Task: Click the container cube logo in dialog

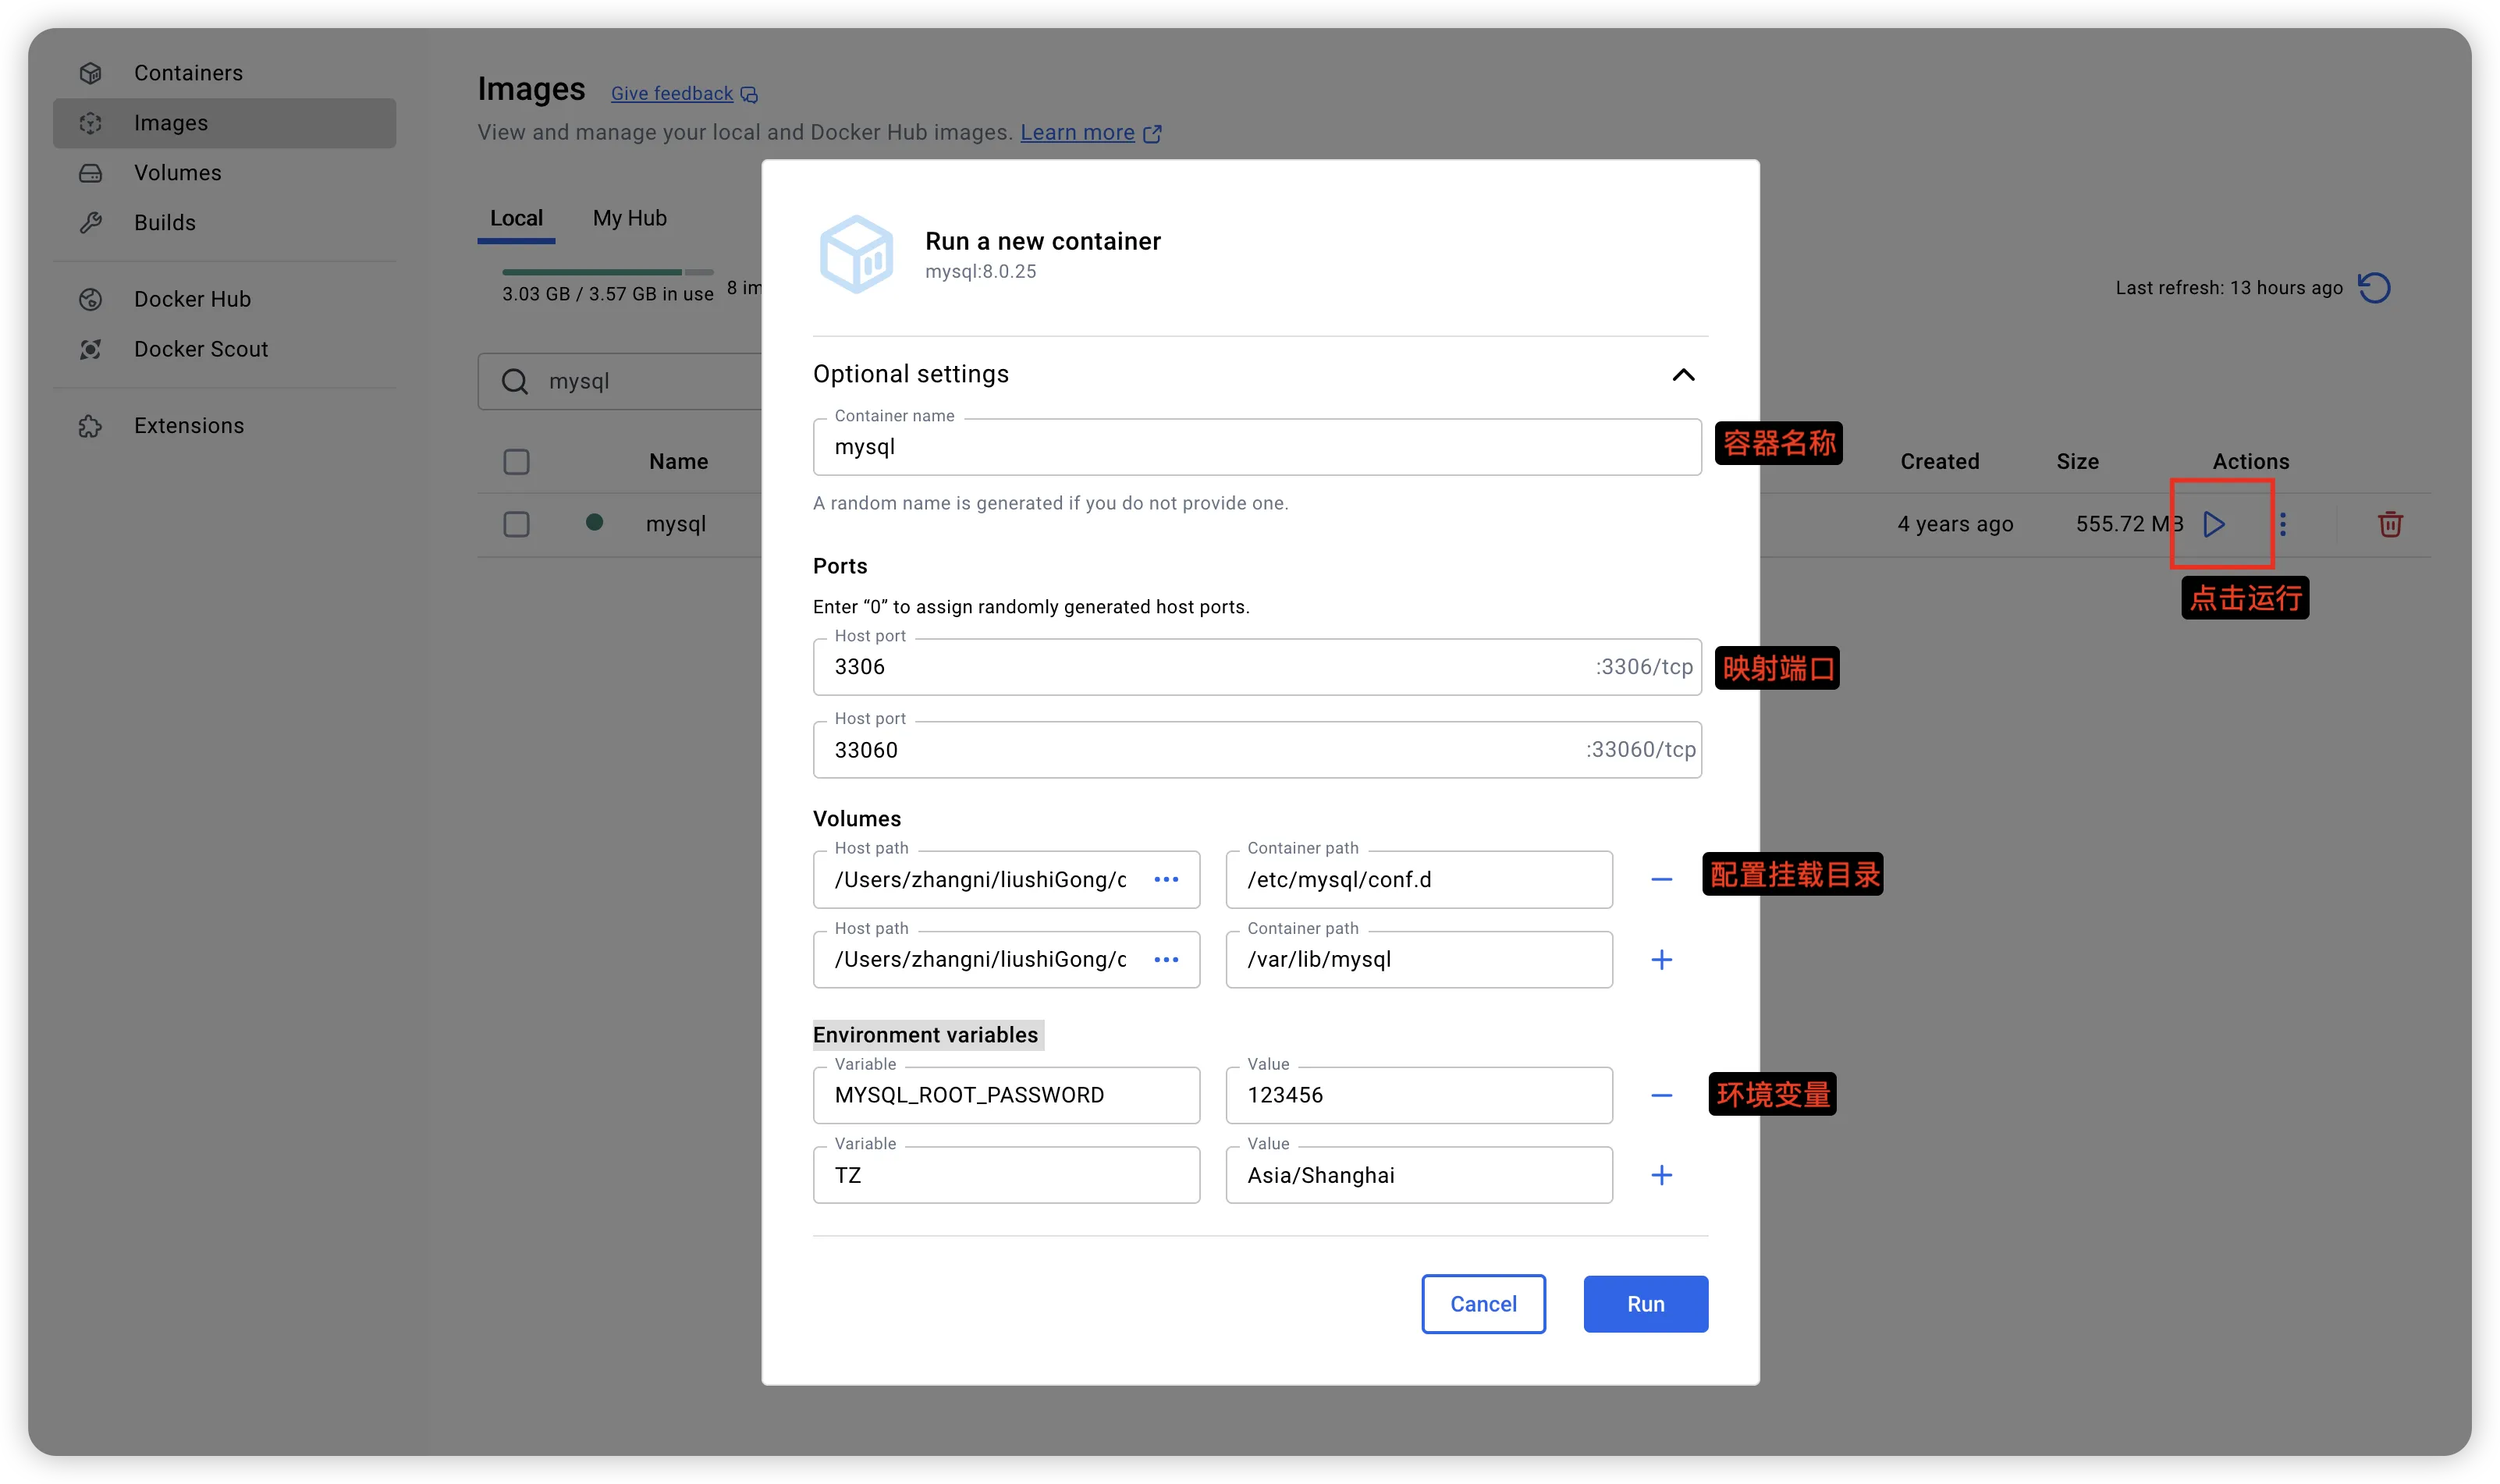Action: (856, 254)
